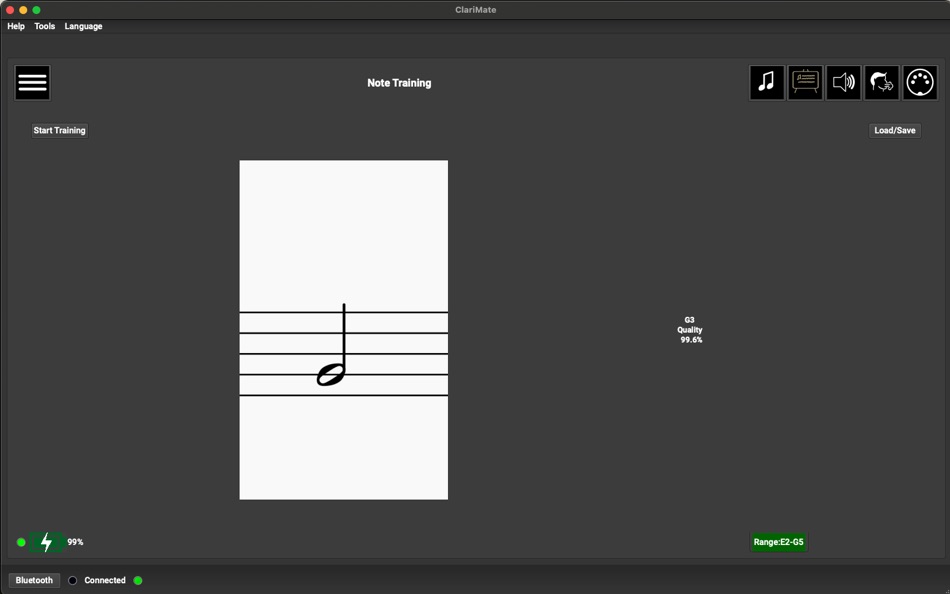Click the Load/Save button
This screenshot has height=594, width=950.
[x=895, y=130]
